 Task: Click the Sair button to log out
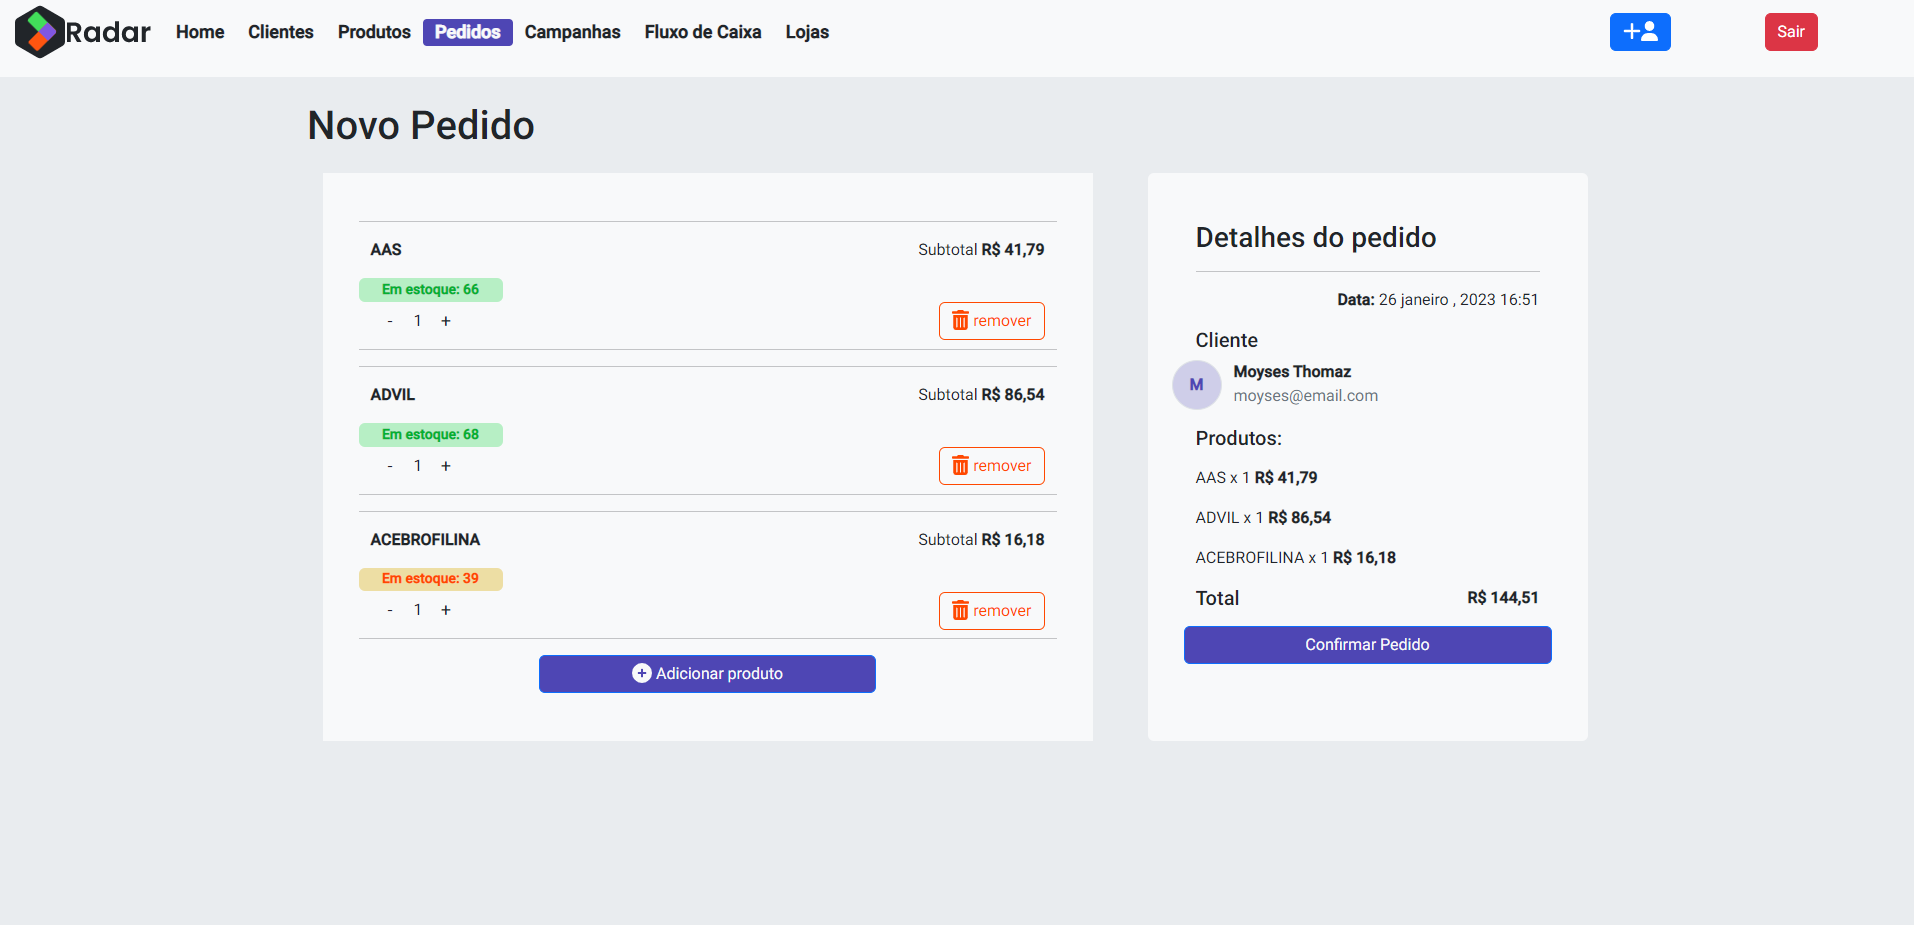(1790, 31)
